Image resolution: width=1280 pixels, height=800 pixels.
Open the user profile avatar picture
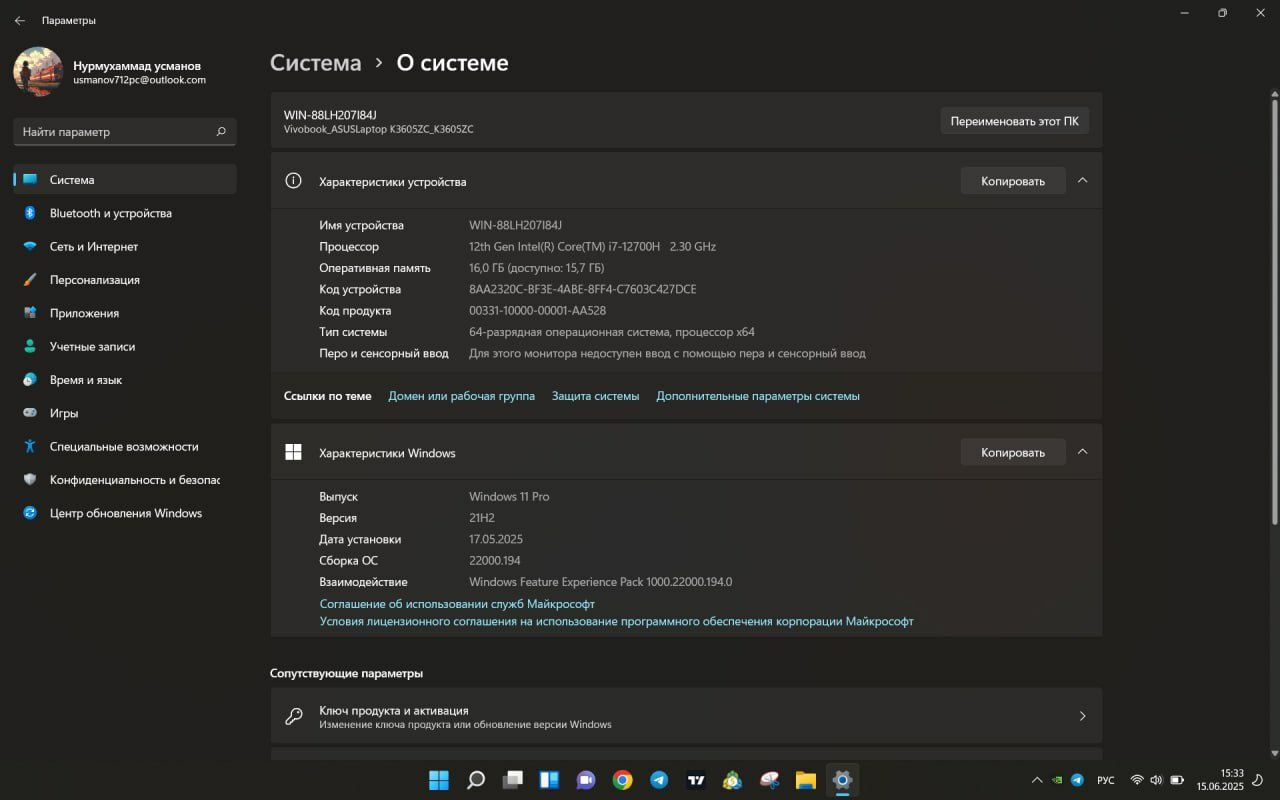coord(38,72)
